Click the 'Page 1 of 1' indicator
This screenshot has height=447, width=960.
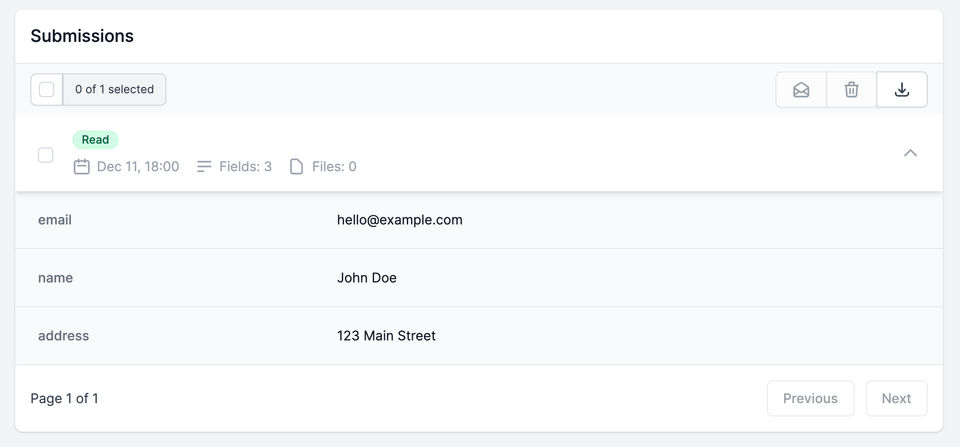pyautogui.click(x=64, y=398)
